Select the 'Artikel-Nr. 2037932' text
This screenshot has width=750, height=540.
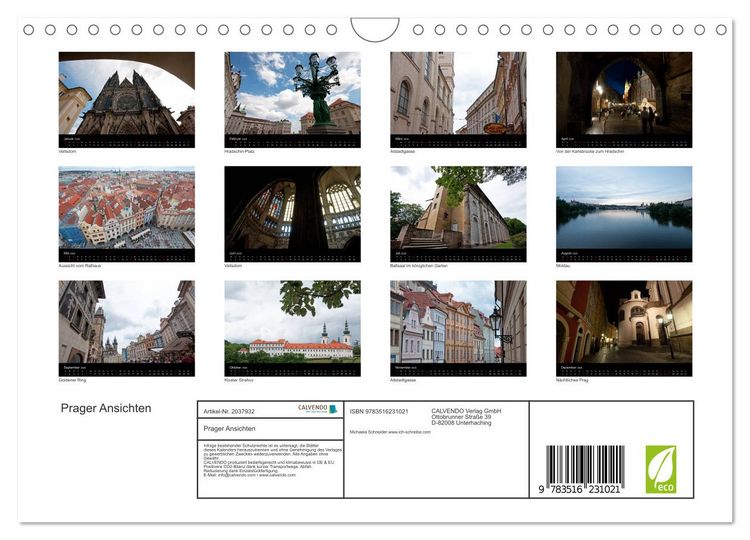(x=229, y=411)
